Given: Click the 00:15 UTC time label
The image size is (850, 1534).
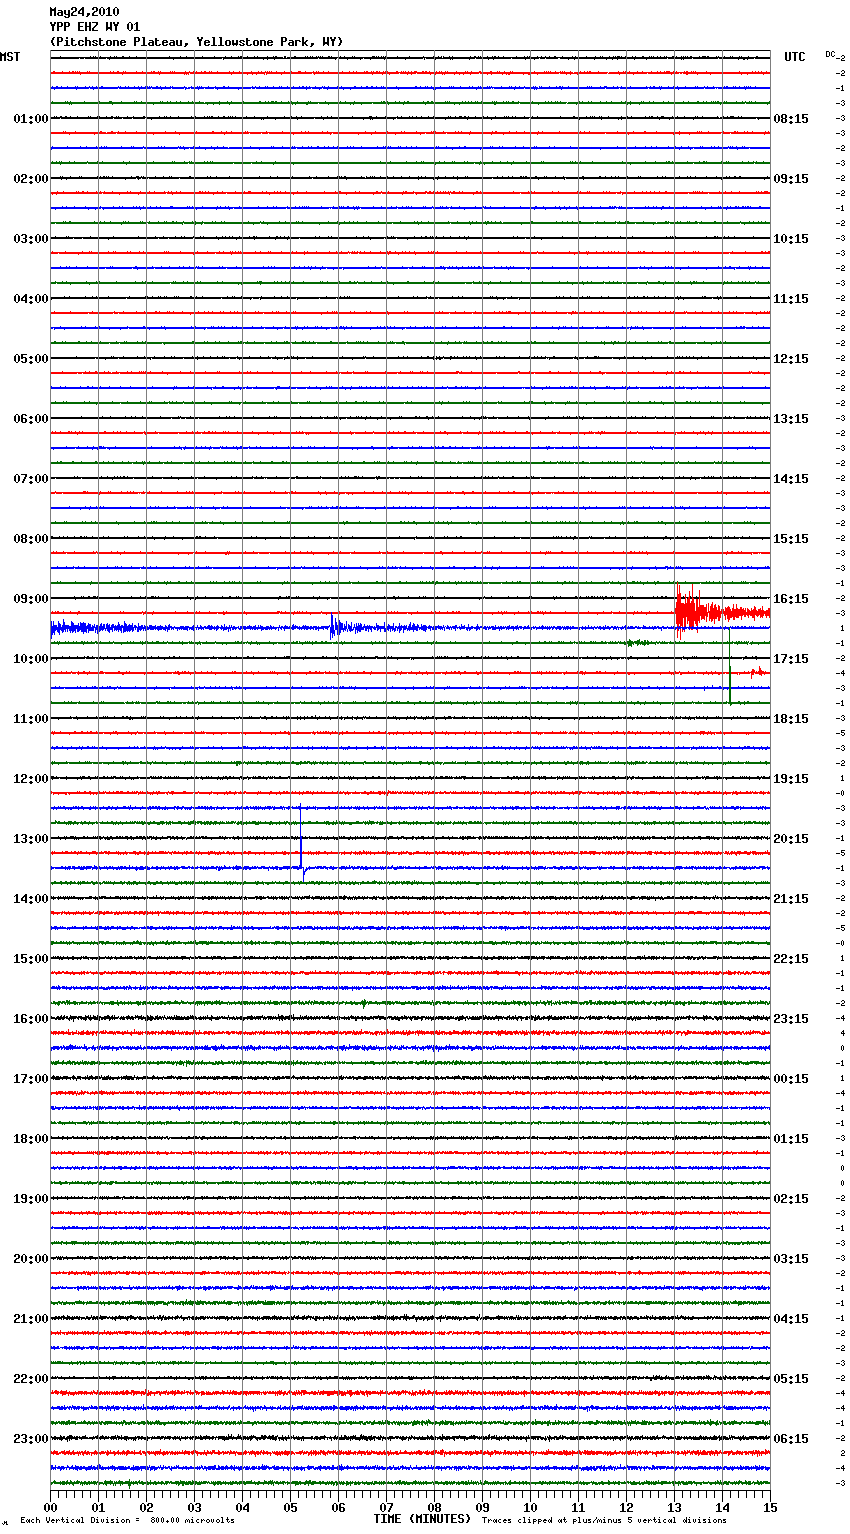Looking at the screenshot, I should tap(791, 1079).
